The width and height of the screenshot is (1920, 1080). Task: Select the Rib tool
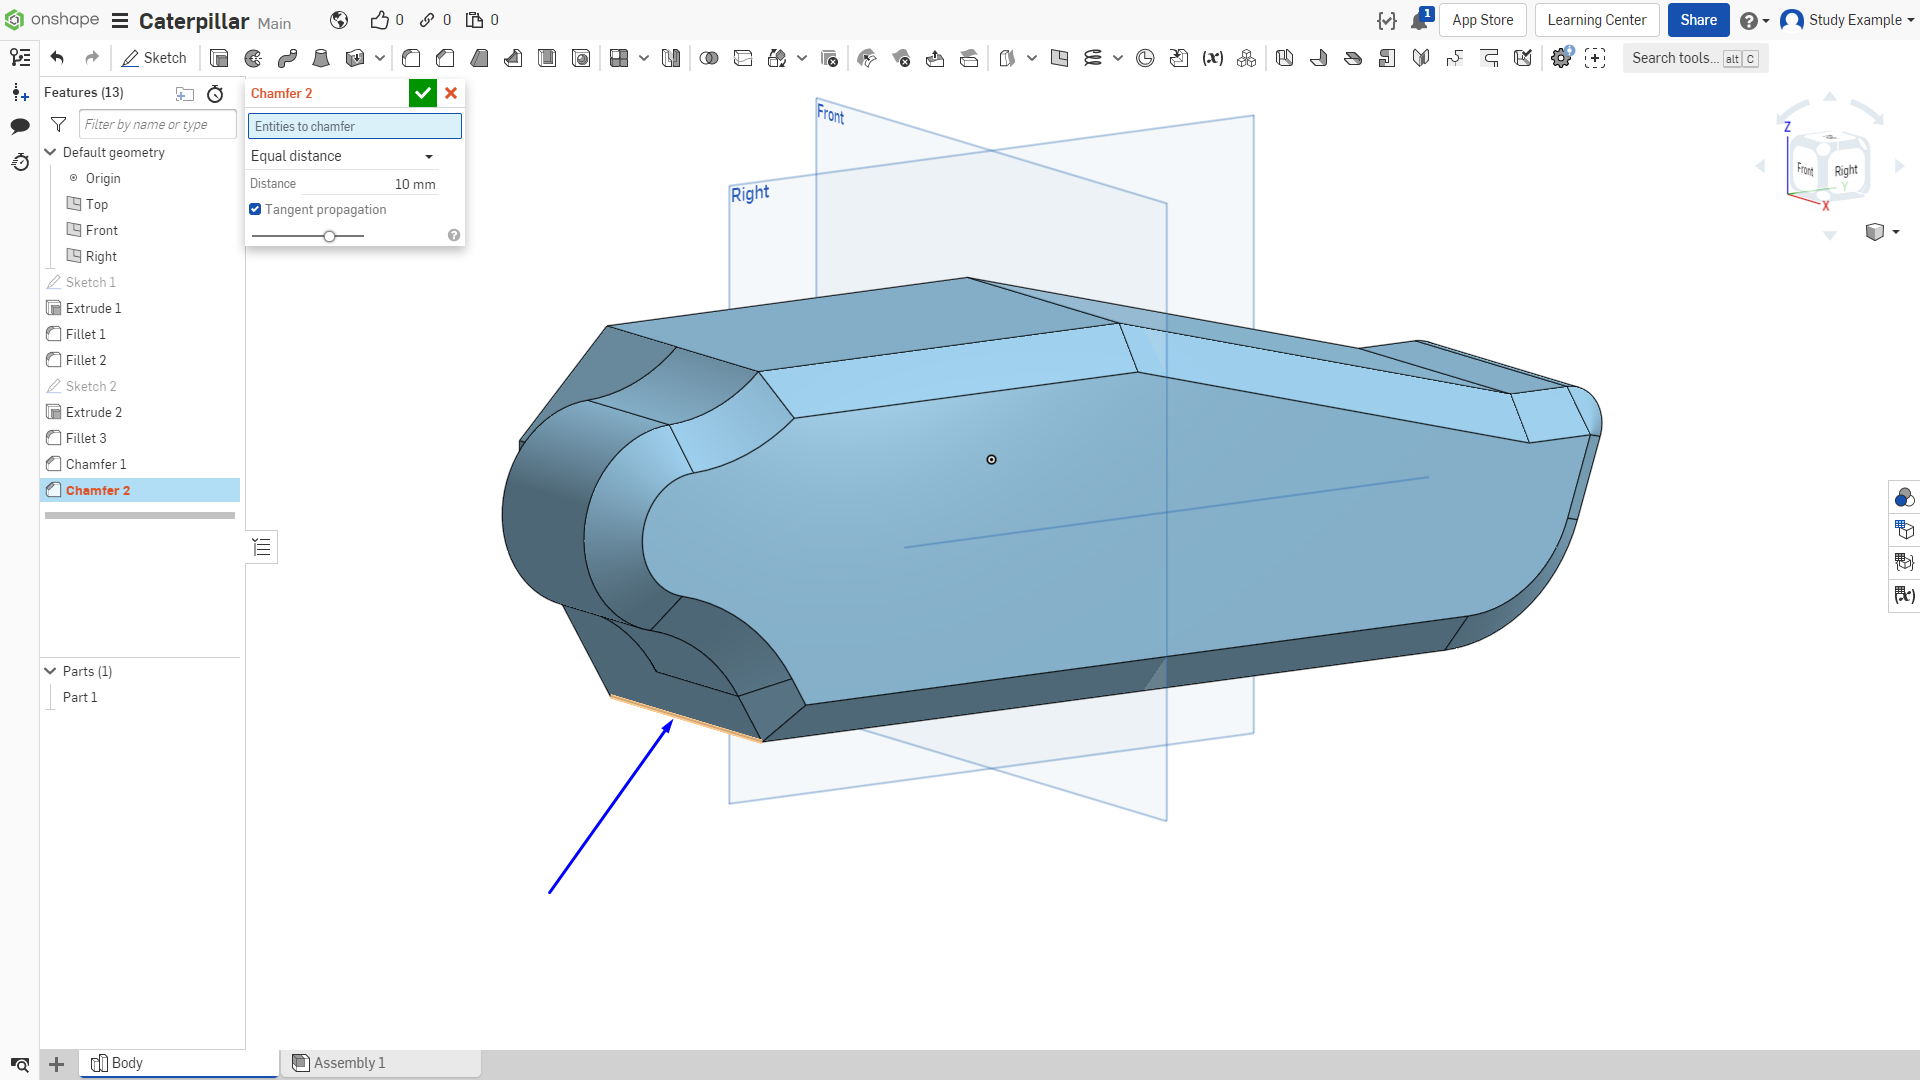(513, 58)
